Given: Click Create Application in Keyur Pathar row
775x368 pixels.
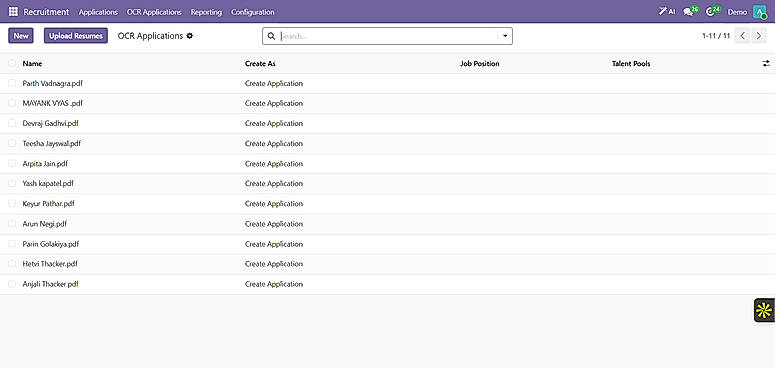Looking at the screenshot, I should coord(274,204).
